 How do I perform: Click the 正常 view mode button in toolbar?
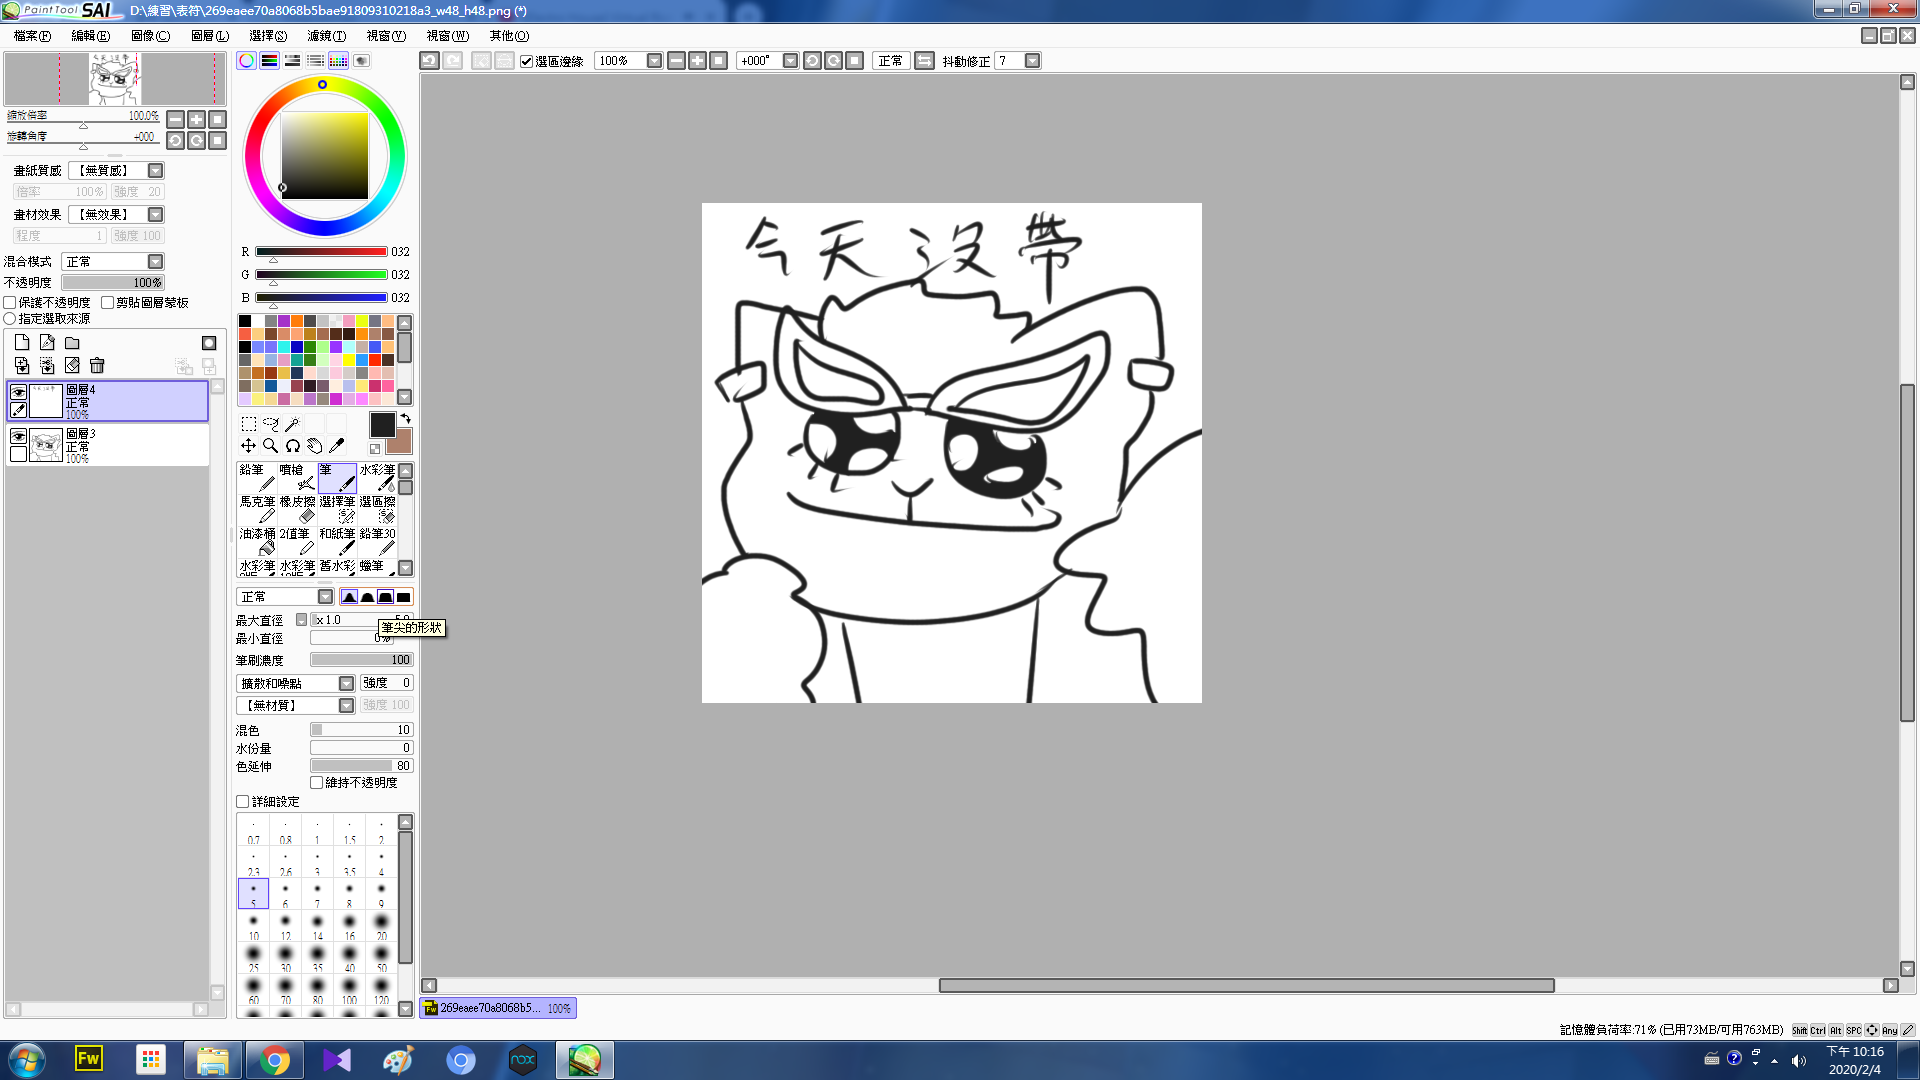point(891,61)
